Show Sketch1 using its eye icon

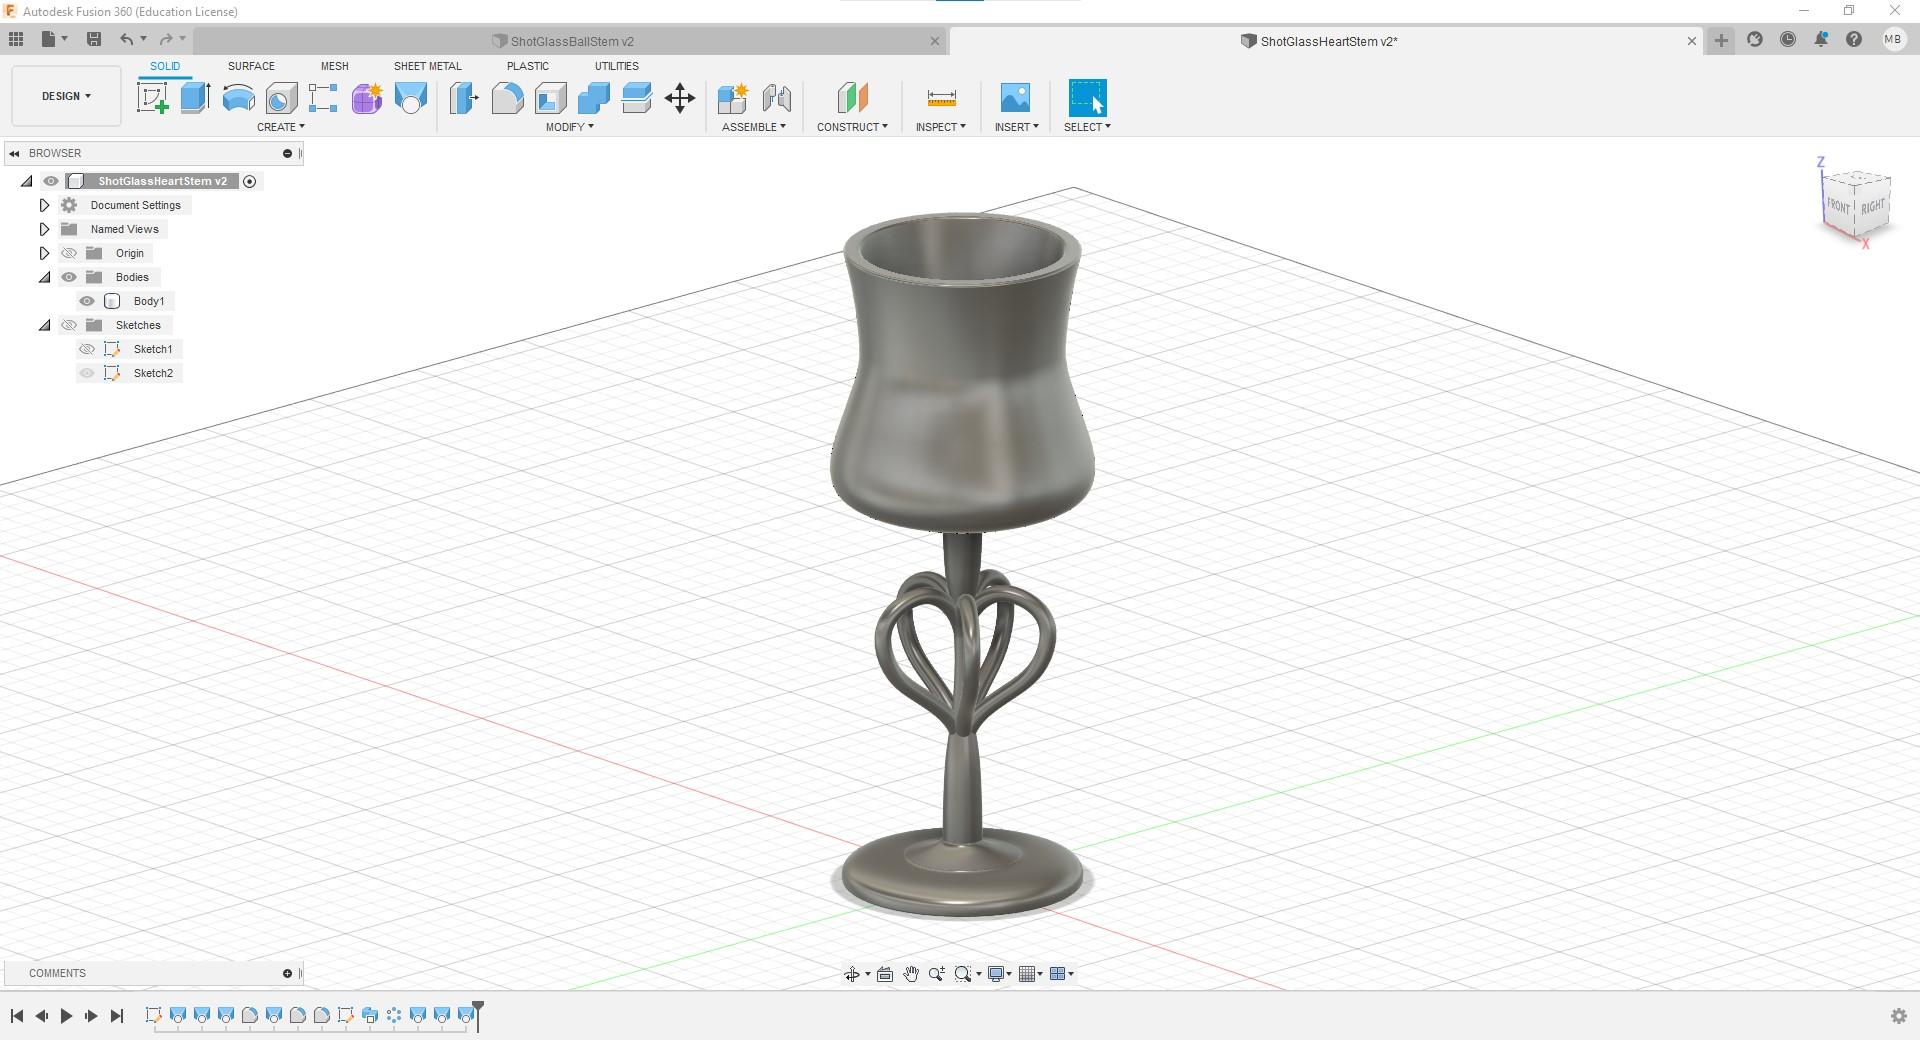87,349
